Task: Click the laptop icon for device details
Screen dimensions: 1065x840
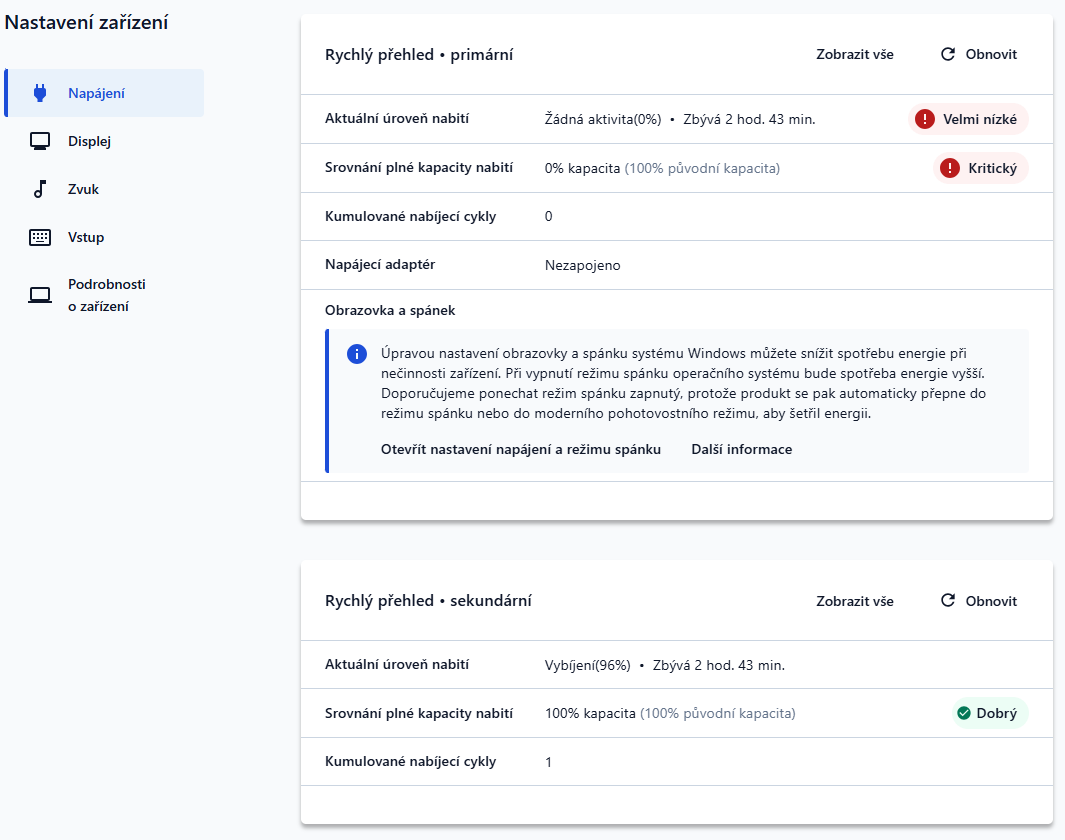Action: 40,295
